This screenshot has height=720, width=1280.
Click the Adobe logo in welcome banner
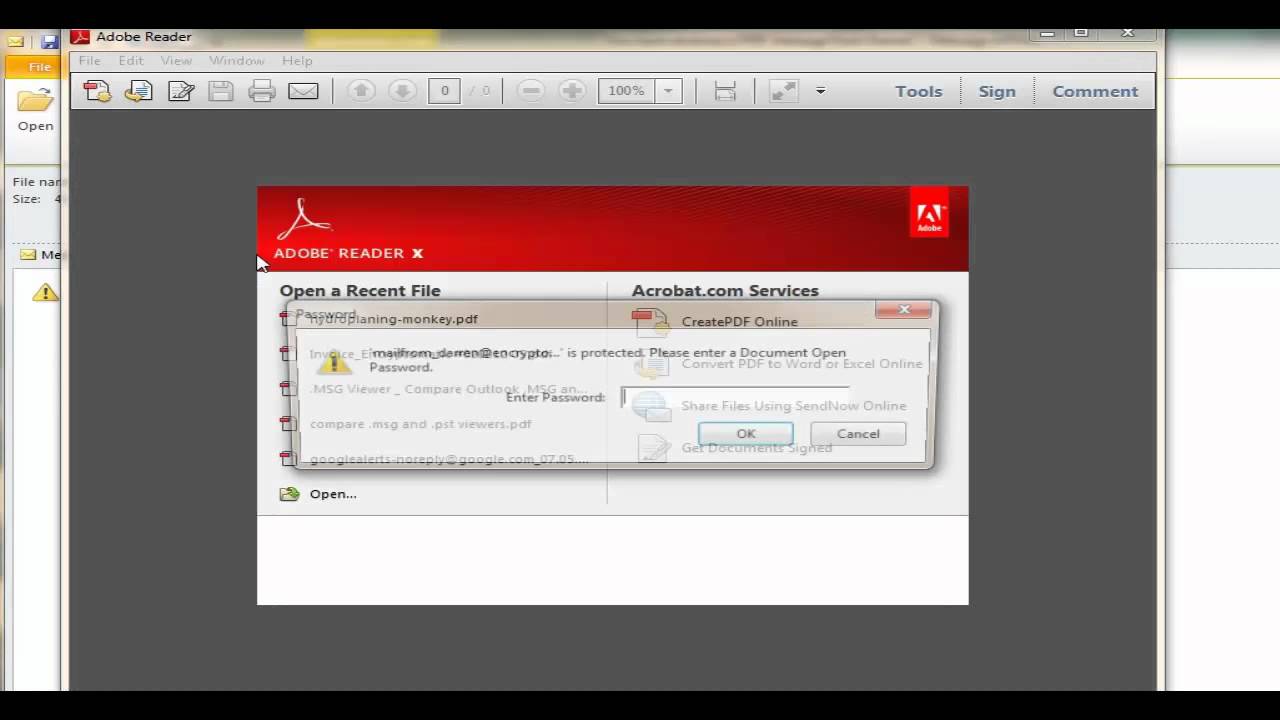pos(930,213)
